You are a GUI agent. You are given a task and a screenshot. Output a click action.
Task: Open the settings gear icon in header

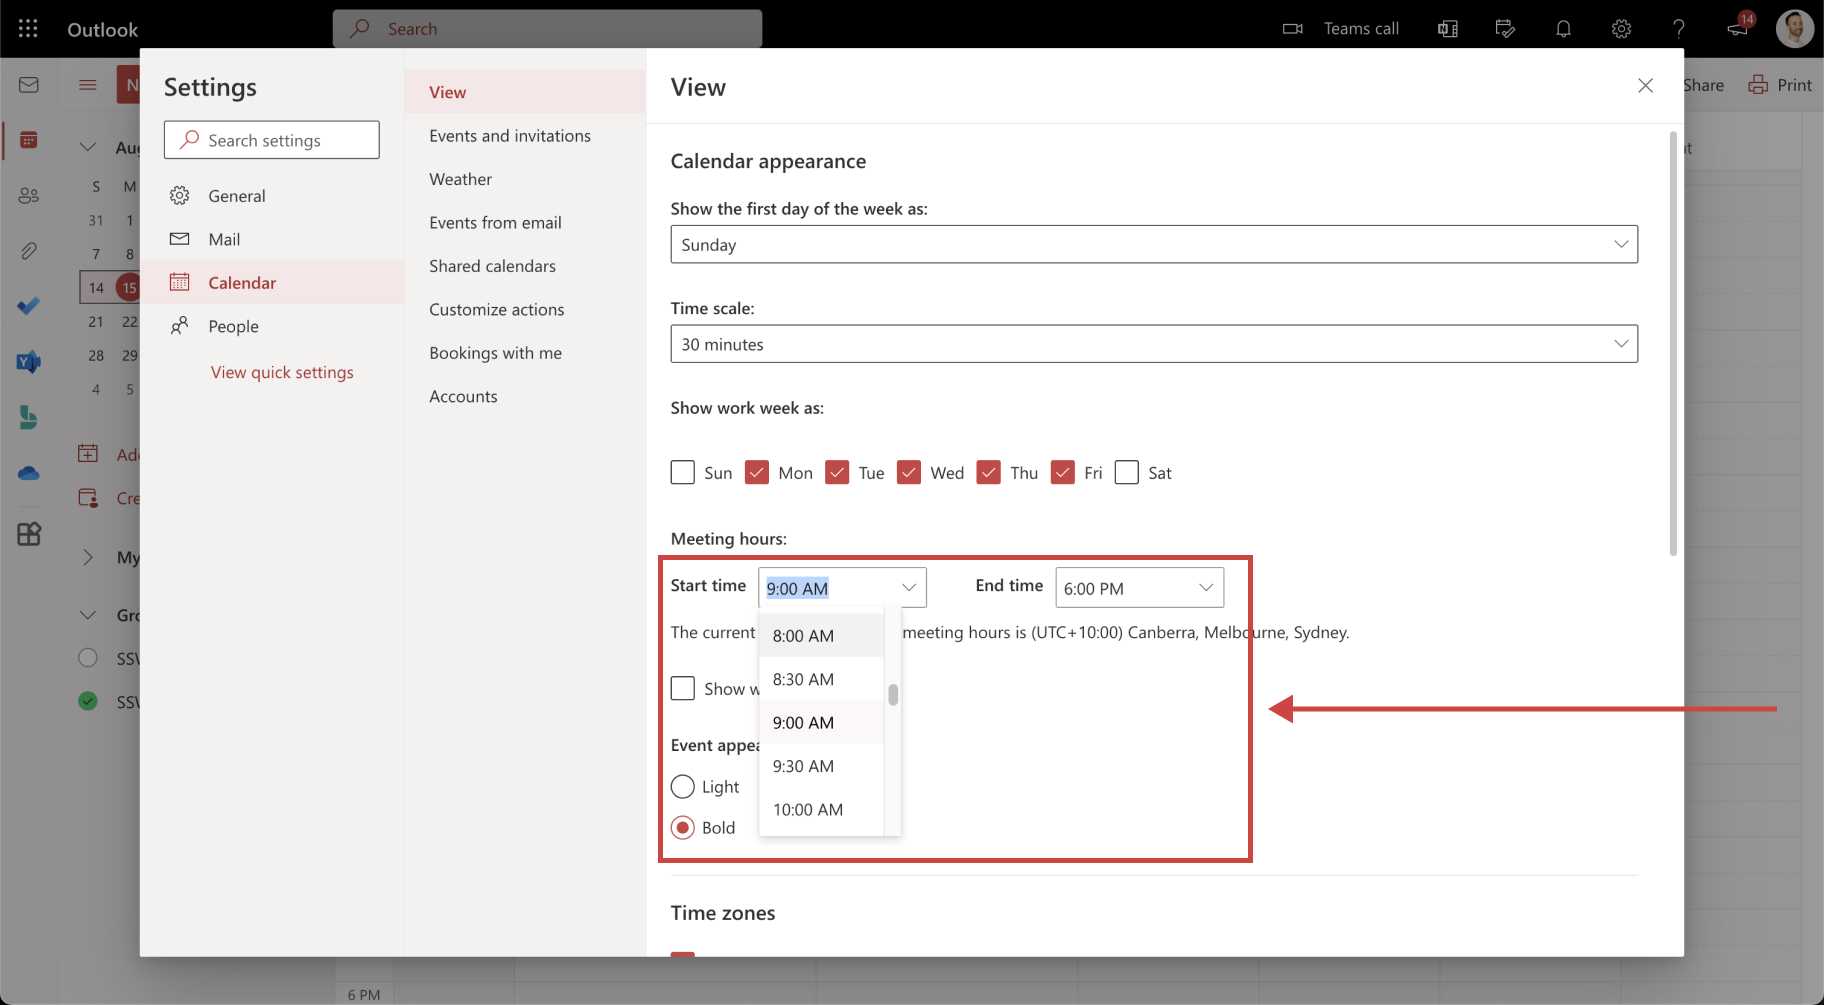1621,29
